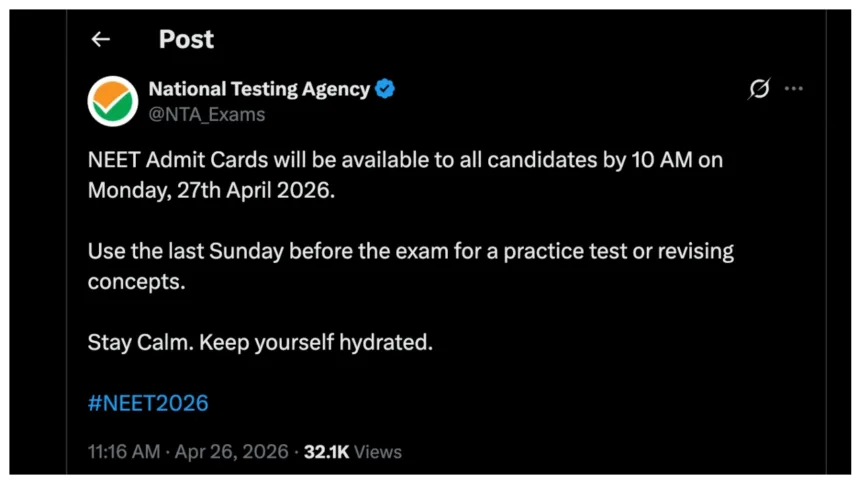Click the NEET Admit Cards sentence
Screen dimensions: 860x484
[300, 162]
